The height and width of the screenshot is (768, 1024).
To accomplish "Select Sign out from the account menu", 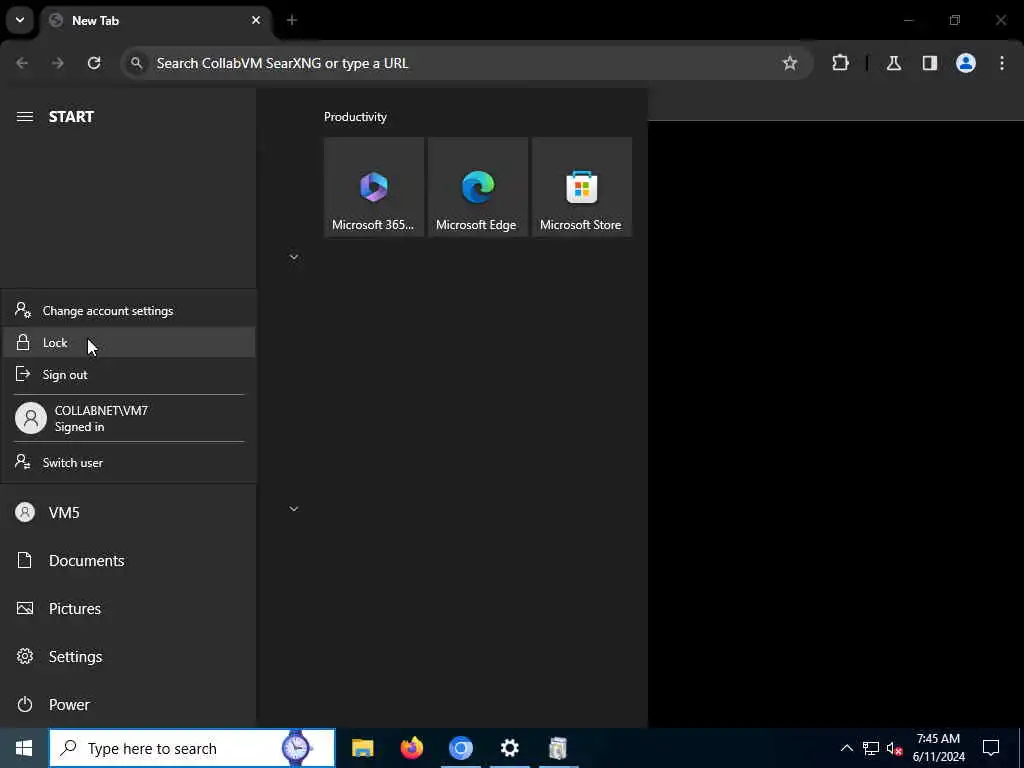I will coord(129,374).
